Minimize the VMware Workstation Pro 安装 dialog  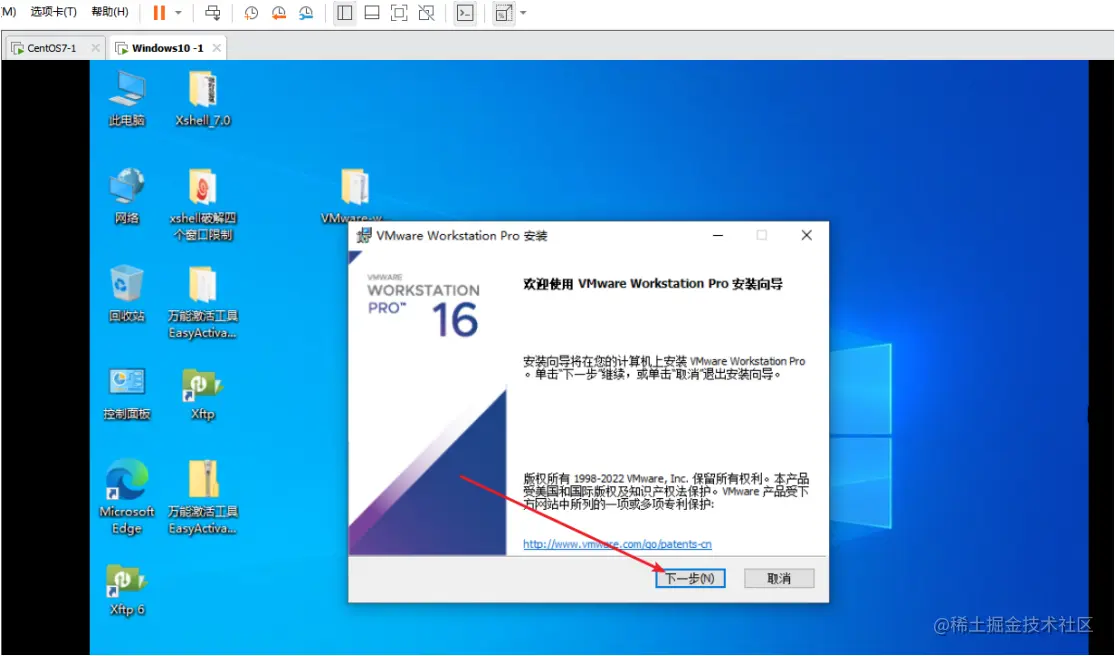[718, 235]
